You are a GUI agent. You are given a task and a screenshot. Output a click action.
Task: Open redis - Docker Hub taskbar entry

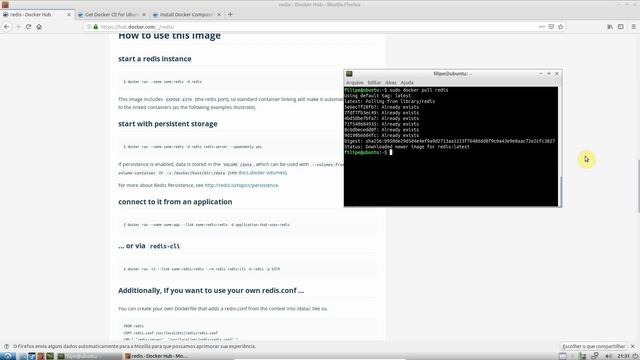(156, 356)
